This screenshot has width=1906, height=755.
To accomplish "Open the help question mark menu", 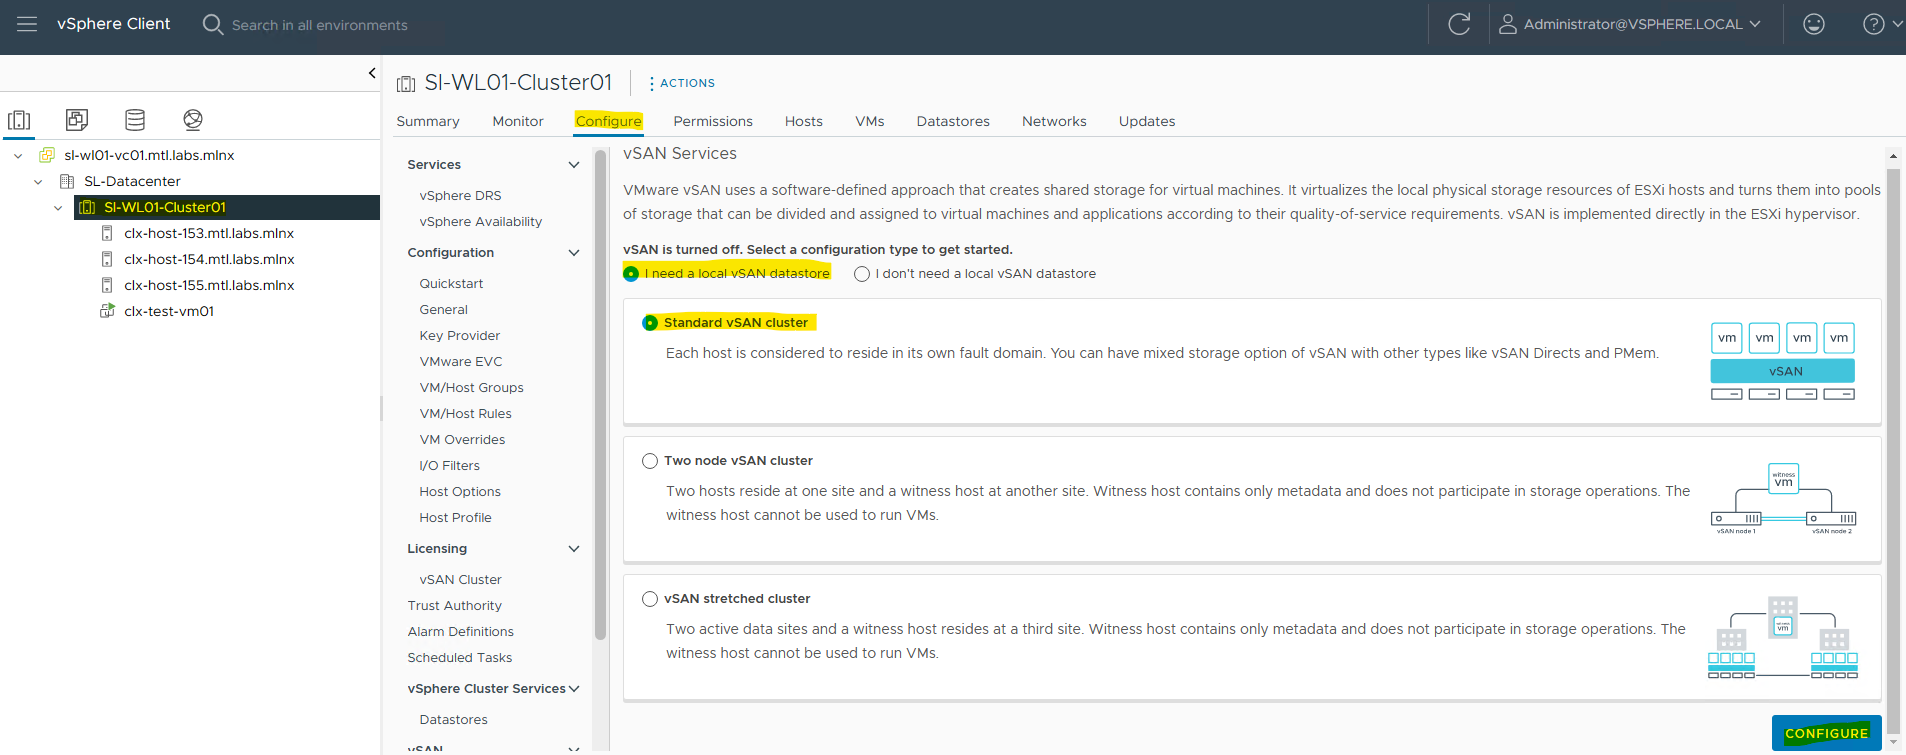I will (x=1873, y=24).
